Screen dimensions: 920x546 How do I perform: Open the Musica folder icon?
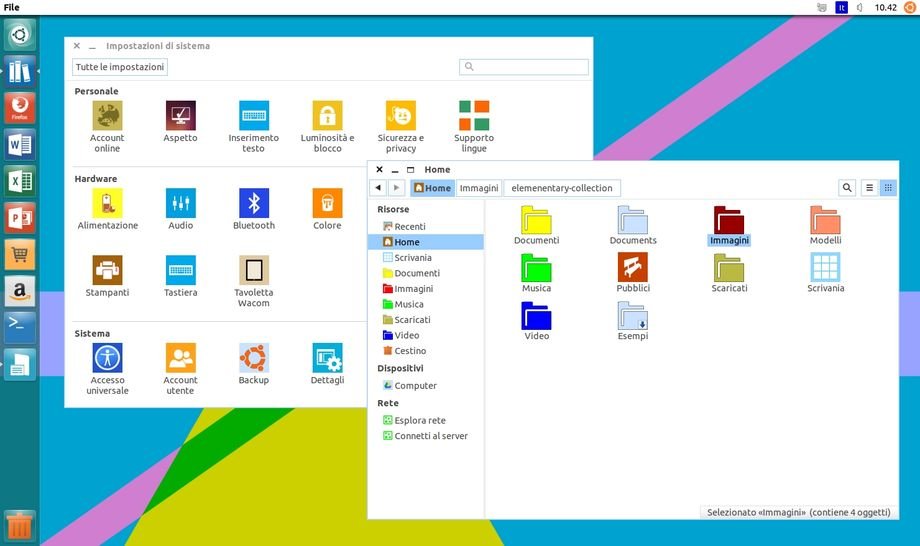[x=536, y=269]
